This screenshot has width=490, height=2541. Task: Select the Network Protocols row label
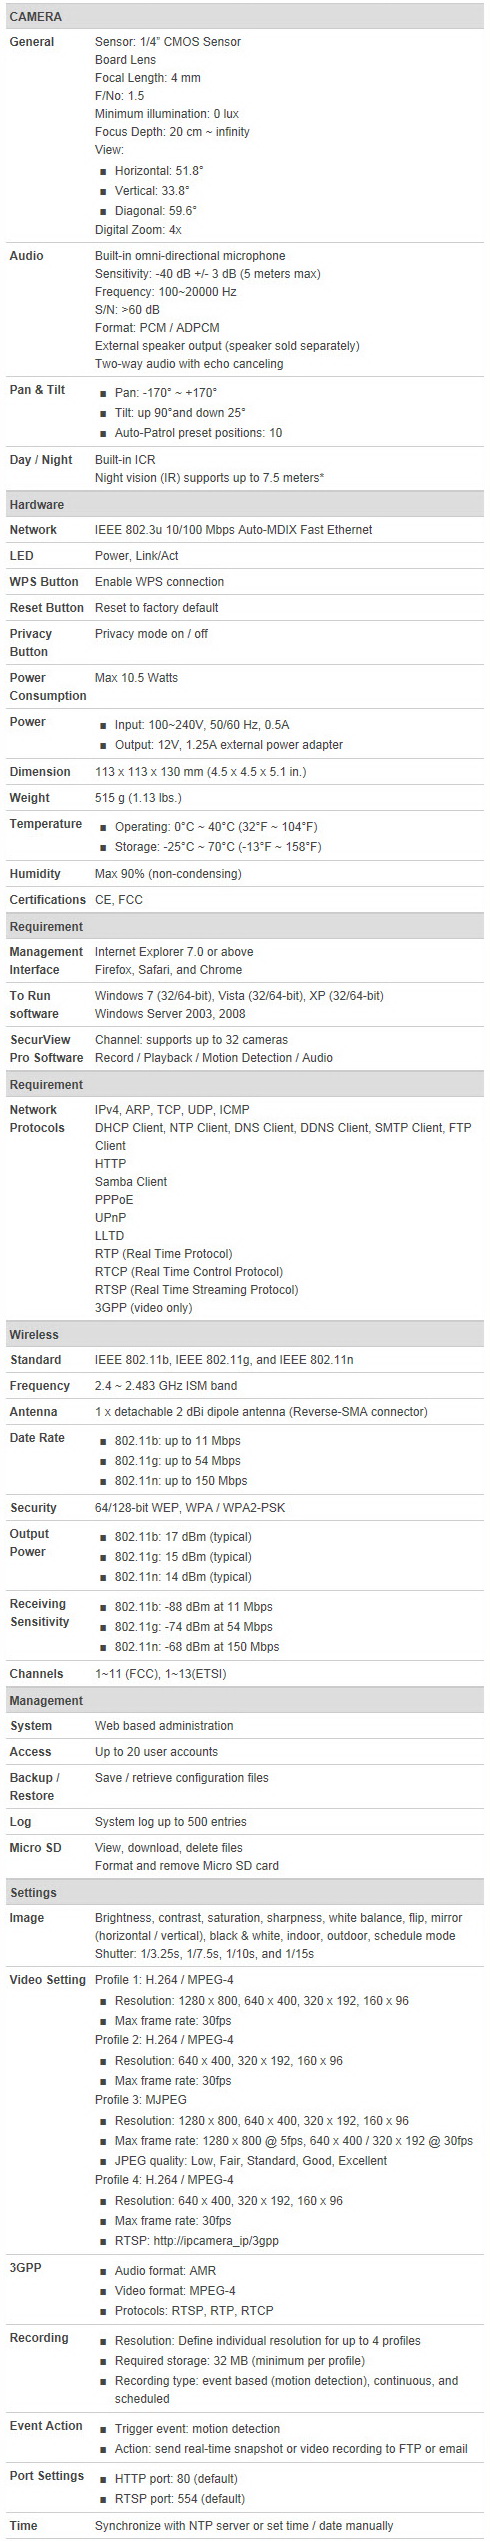click(x=37, y=1119)
